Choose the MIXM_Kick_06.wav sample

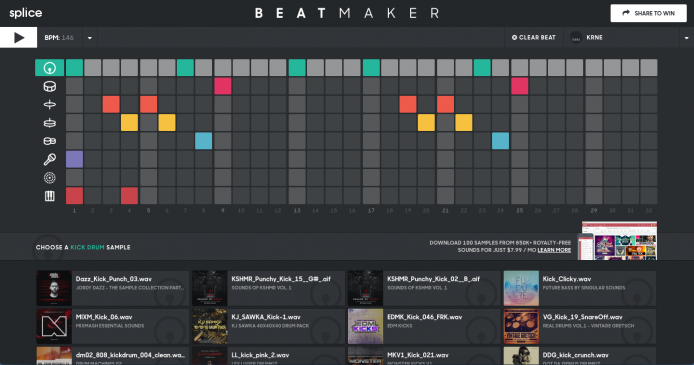[x=112, y=327]
